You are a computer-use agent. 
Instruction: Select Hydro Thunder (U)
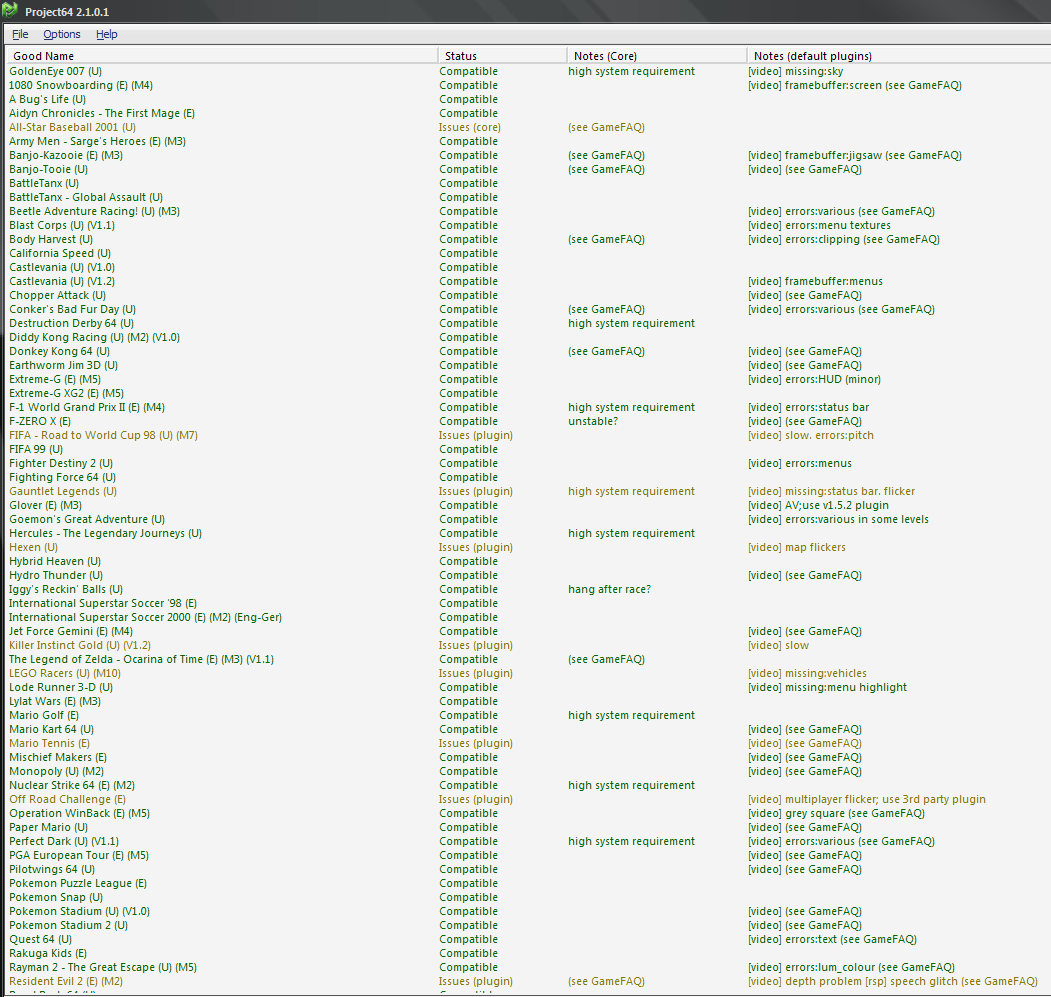[56, 575]
